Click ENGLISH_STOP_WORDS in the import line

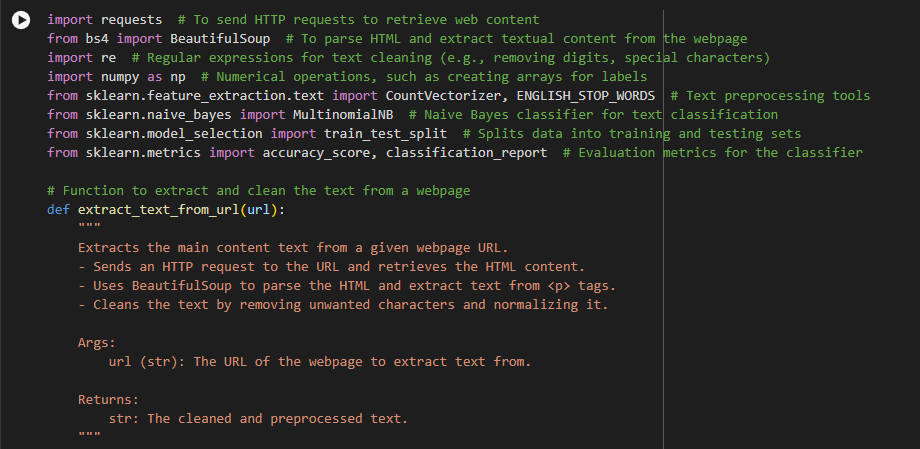point(586,96)
